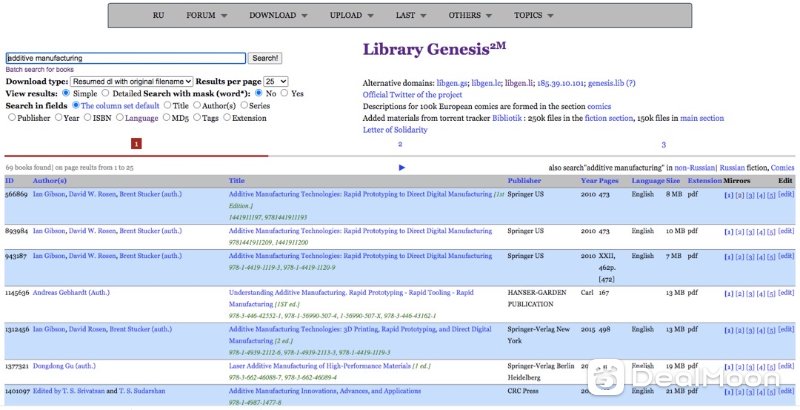
Task: Expand the TOPICS menu
Action: click(534, 15)
